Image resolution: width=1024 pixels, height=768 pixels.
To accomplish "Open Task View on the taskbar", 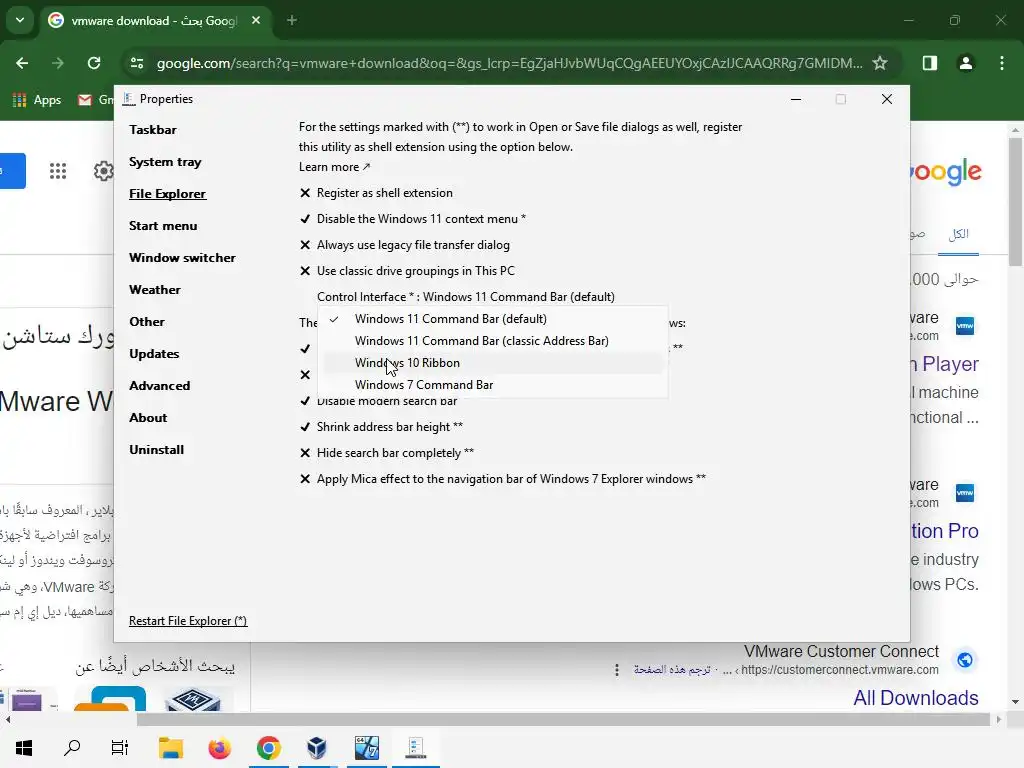I will click(120, 748).
